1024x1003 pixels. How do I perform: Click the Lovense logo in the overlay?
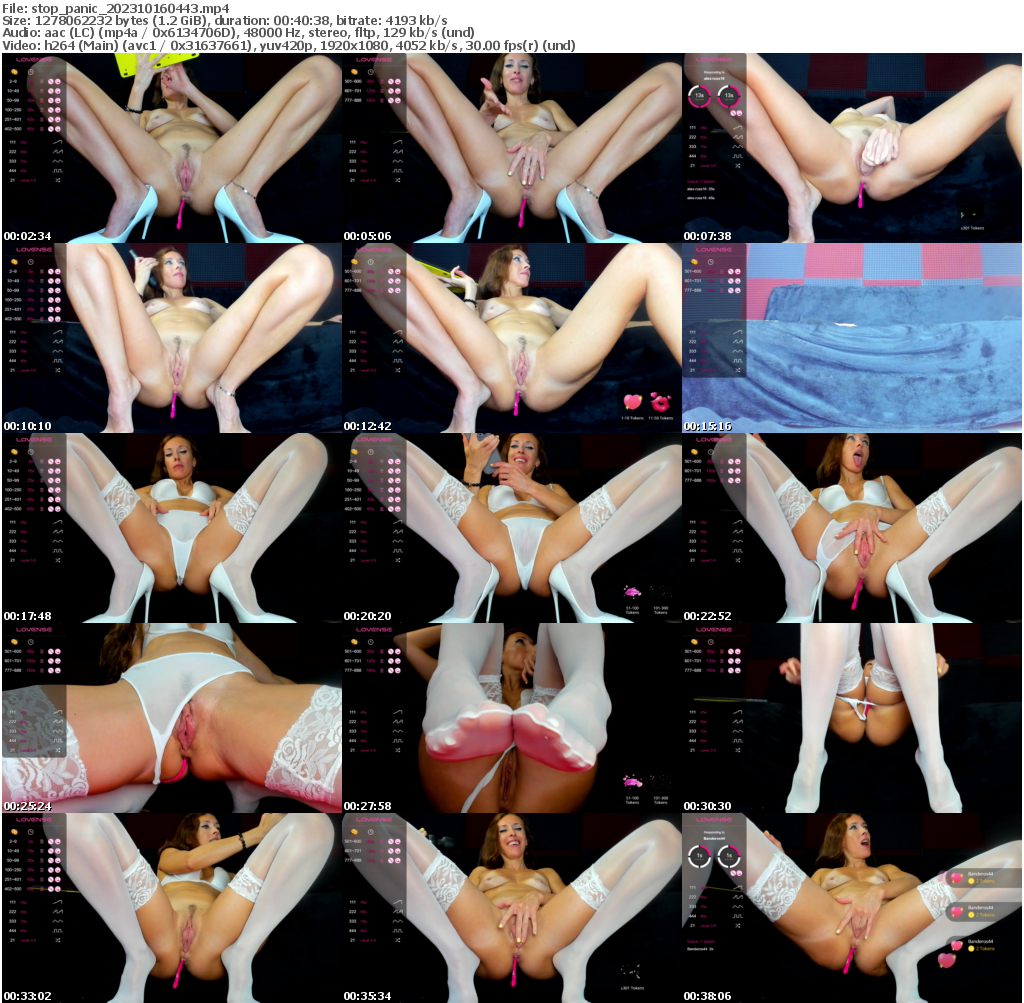[x=34, y=60]
